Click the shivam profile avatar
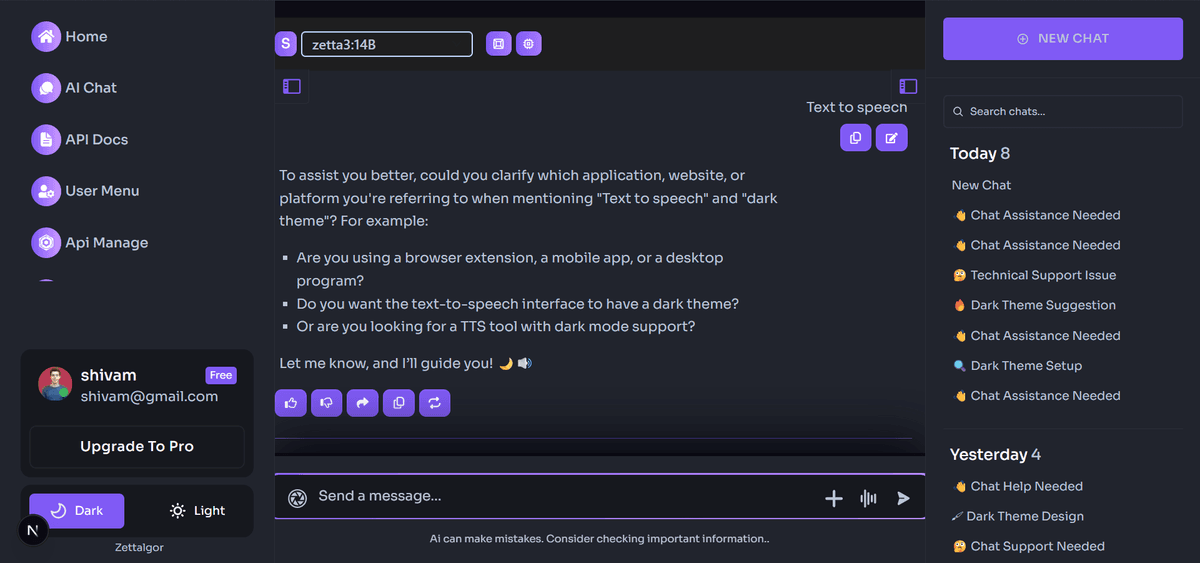Image resolution: width=1200 pixels, height=563 pixels. point(55,385)
